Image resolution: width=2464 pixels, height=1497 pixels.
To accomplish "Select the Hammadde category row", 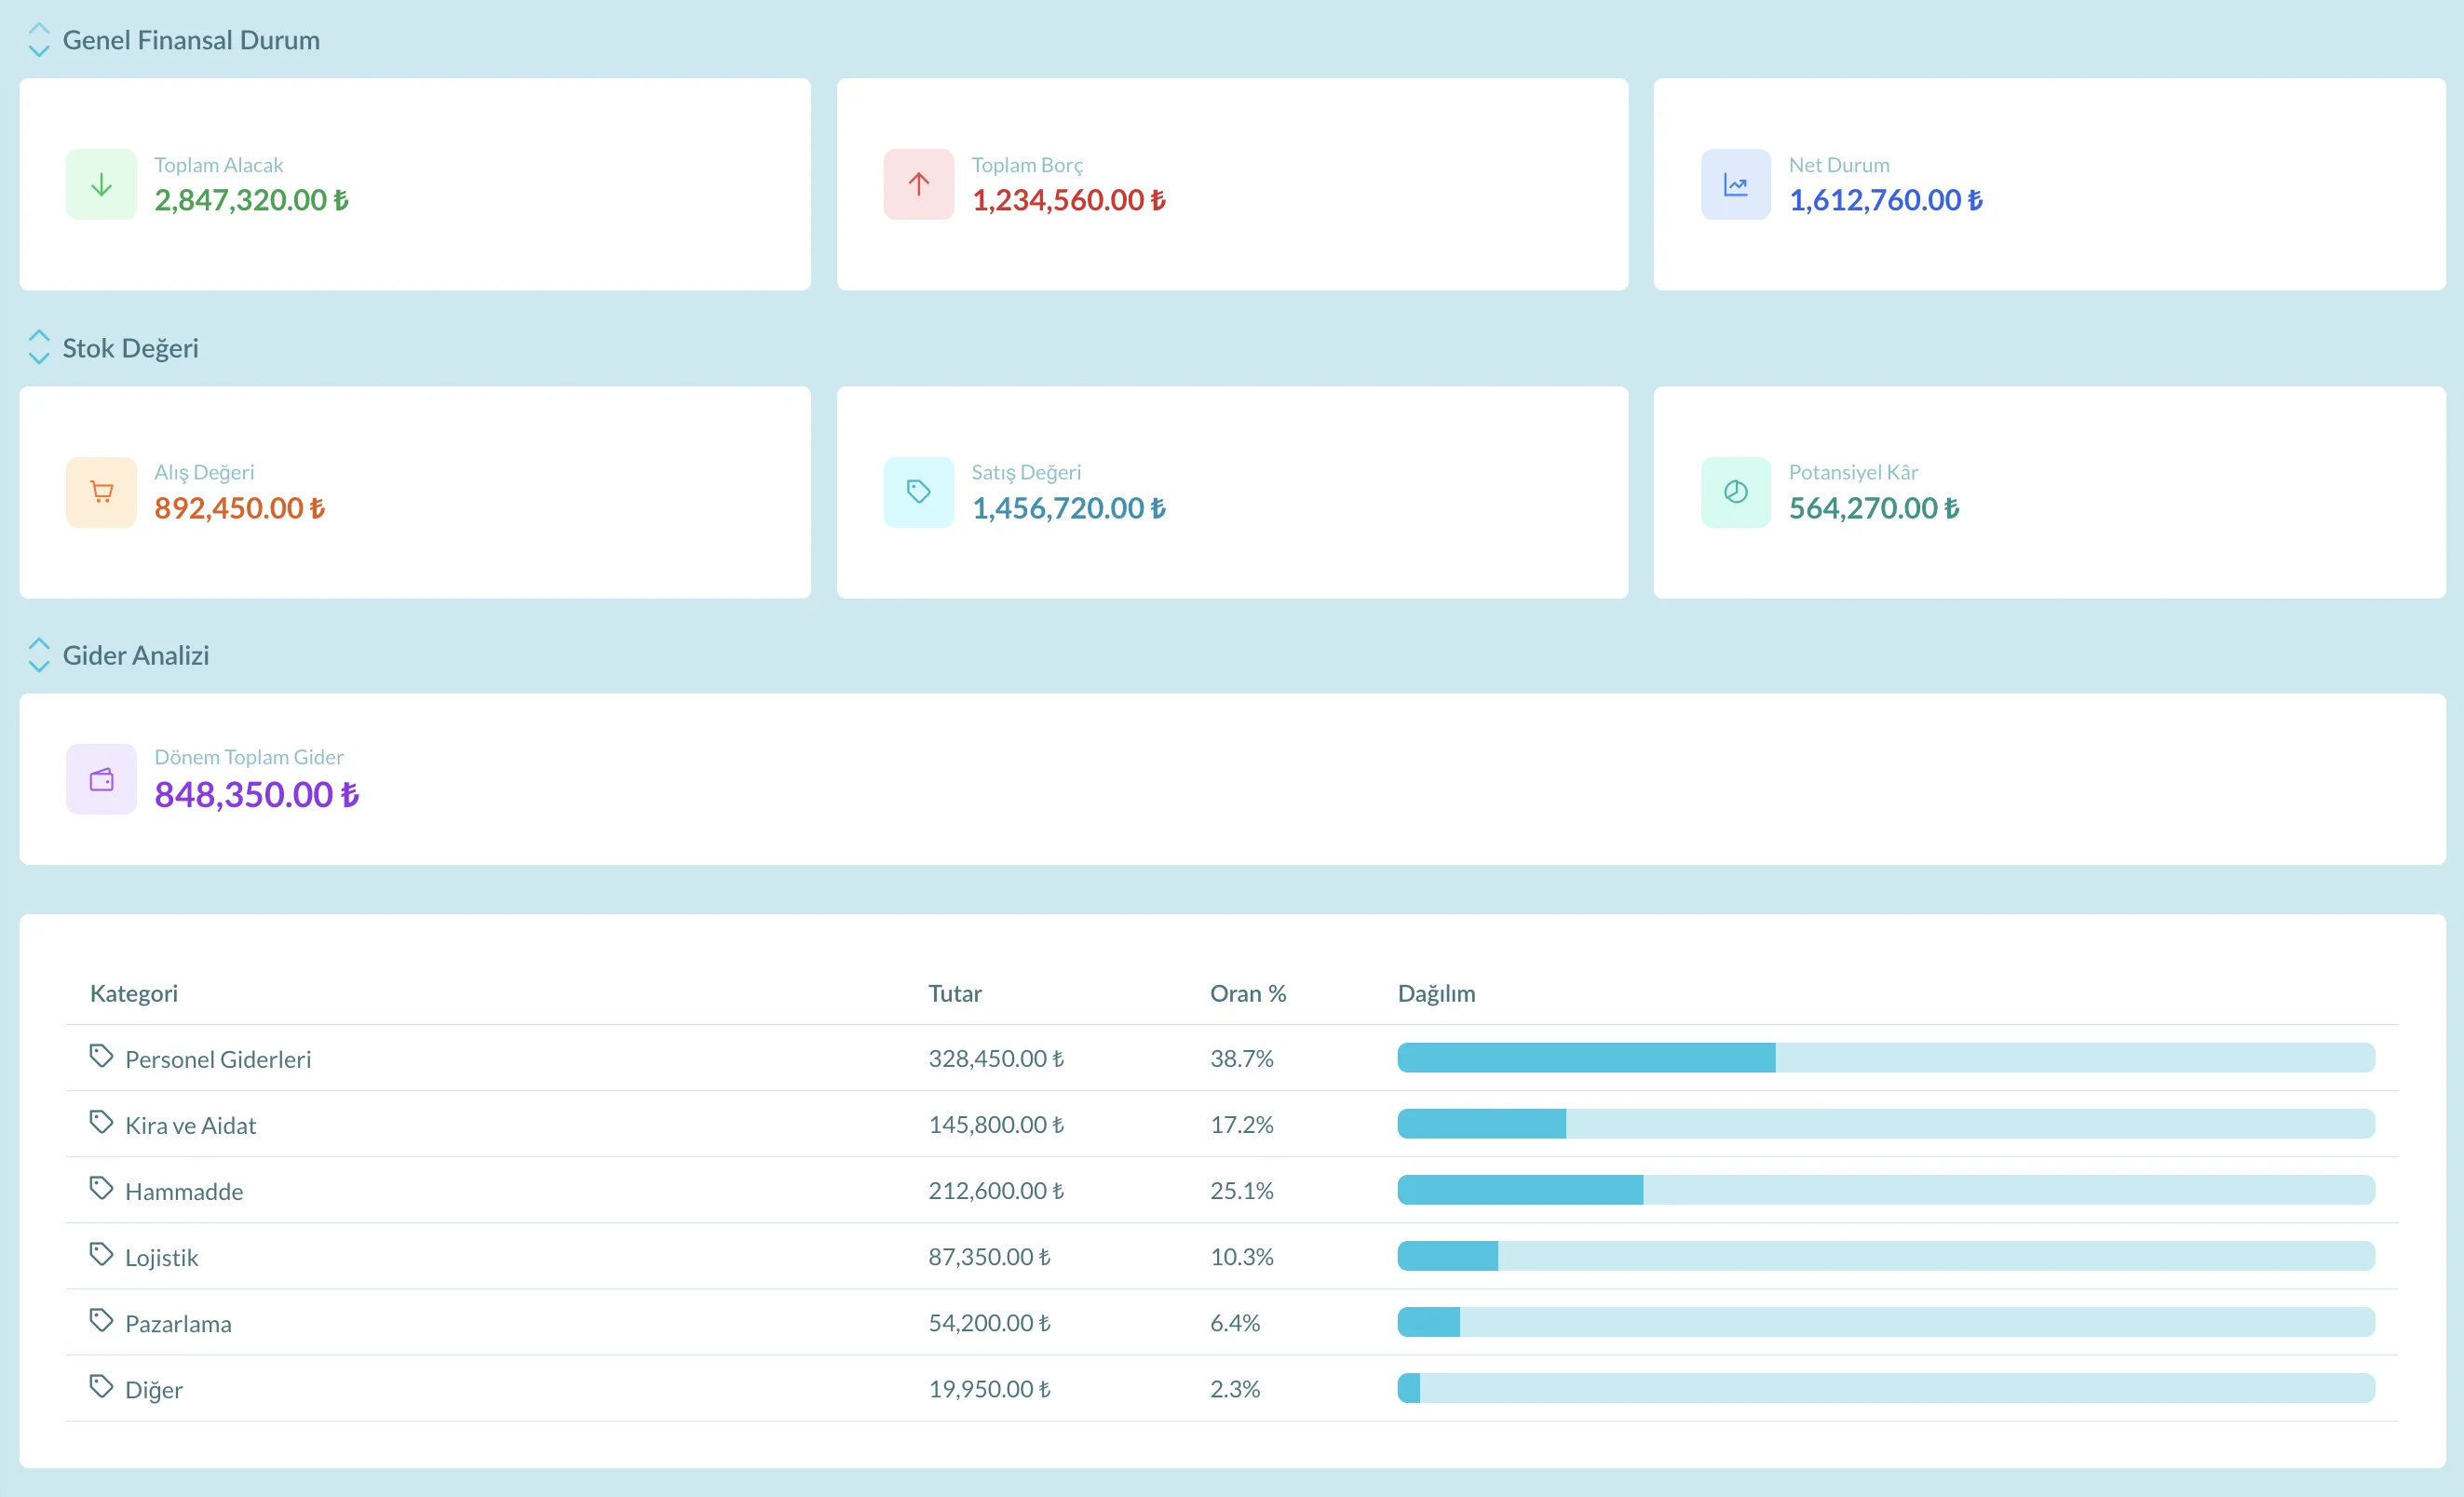I will [x=1232, y=1190].
